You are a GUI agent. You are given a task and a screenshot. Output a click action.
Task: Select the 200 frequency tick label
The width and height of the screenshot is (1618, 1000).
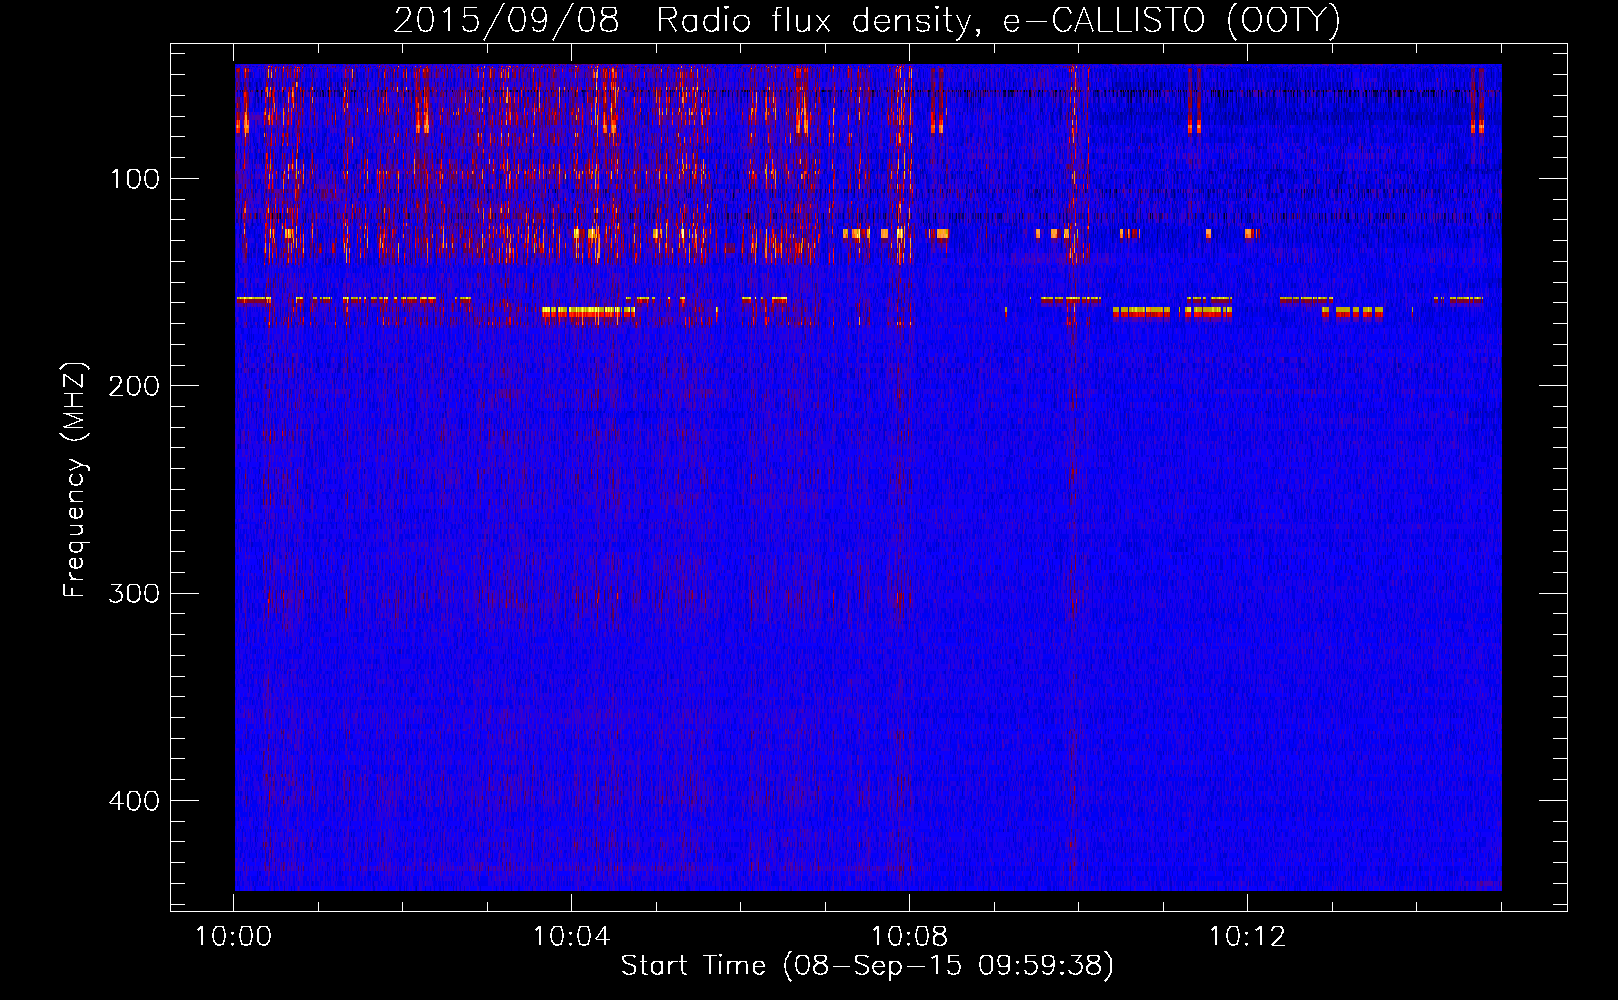(134, 386)
